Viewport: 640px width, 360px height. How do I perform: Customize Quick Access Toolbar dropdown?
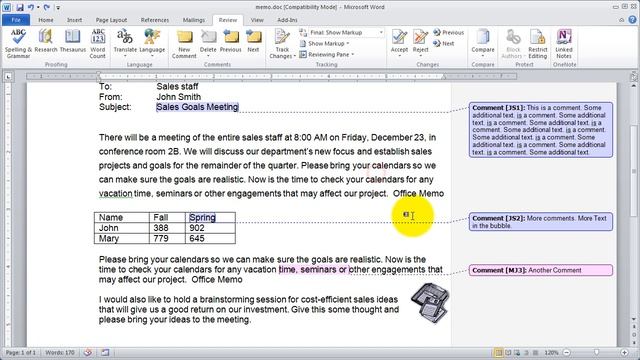[x=58, y=7]
